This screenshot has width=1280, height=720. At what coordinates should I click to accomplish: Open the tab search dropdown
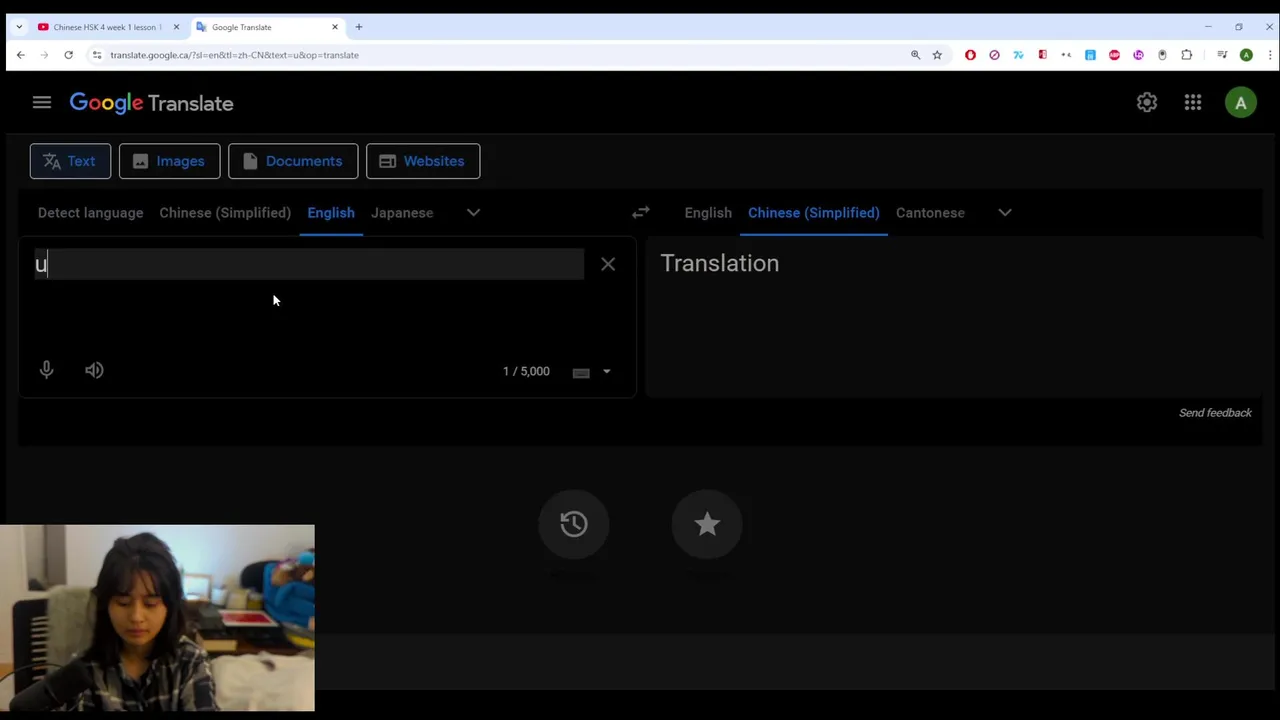click(x=19, y=27)
